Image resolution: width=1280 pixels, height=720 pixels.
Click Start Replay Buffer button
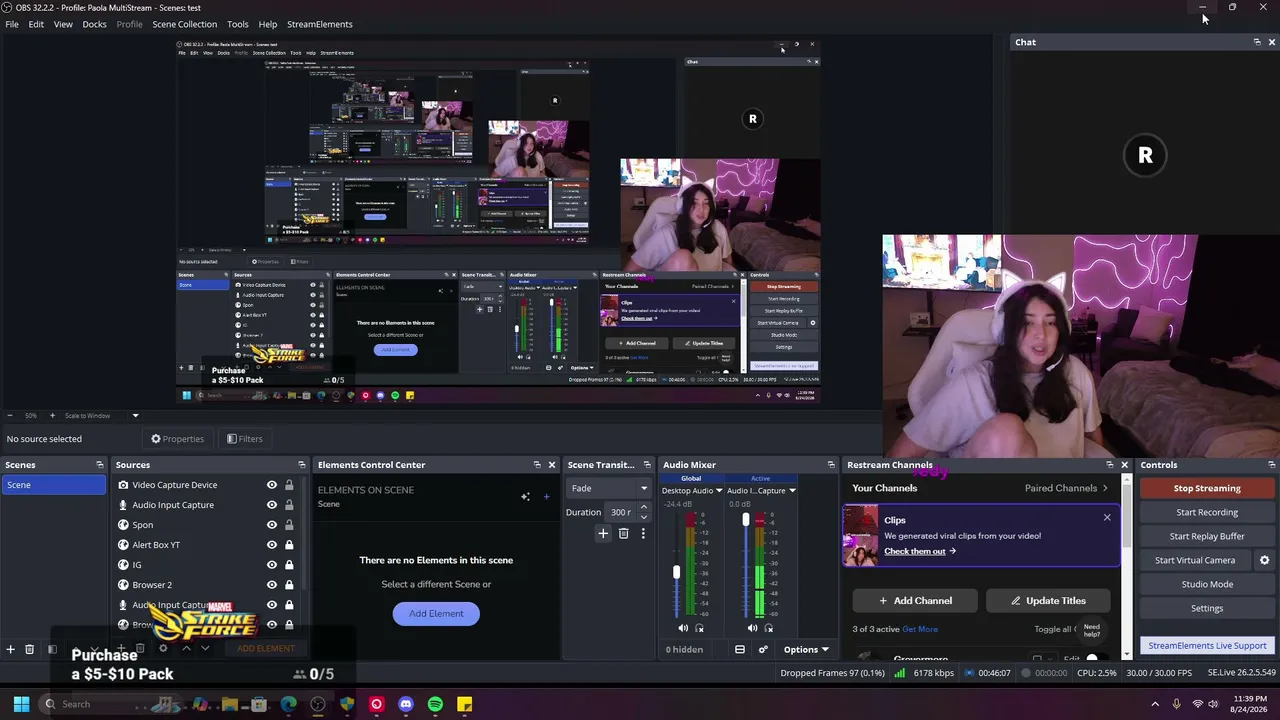(1207, 536)
